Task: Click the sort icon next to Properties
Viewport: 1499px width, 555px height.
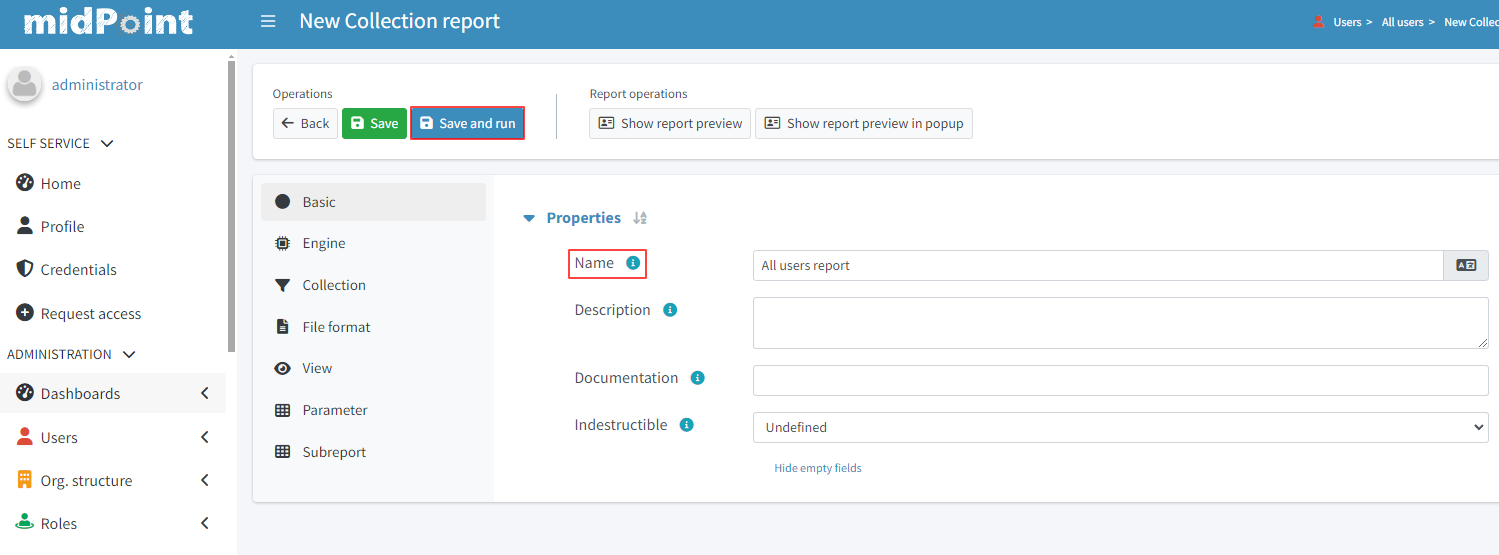Action: tap(640, 218)
